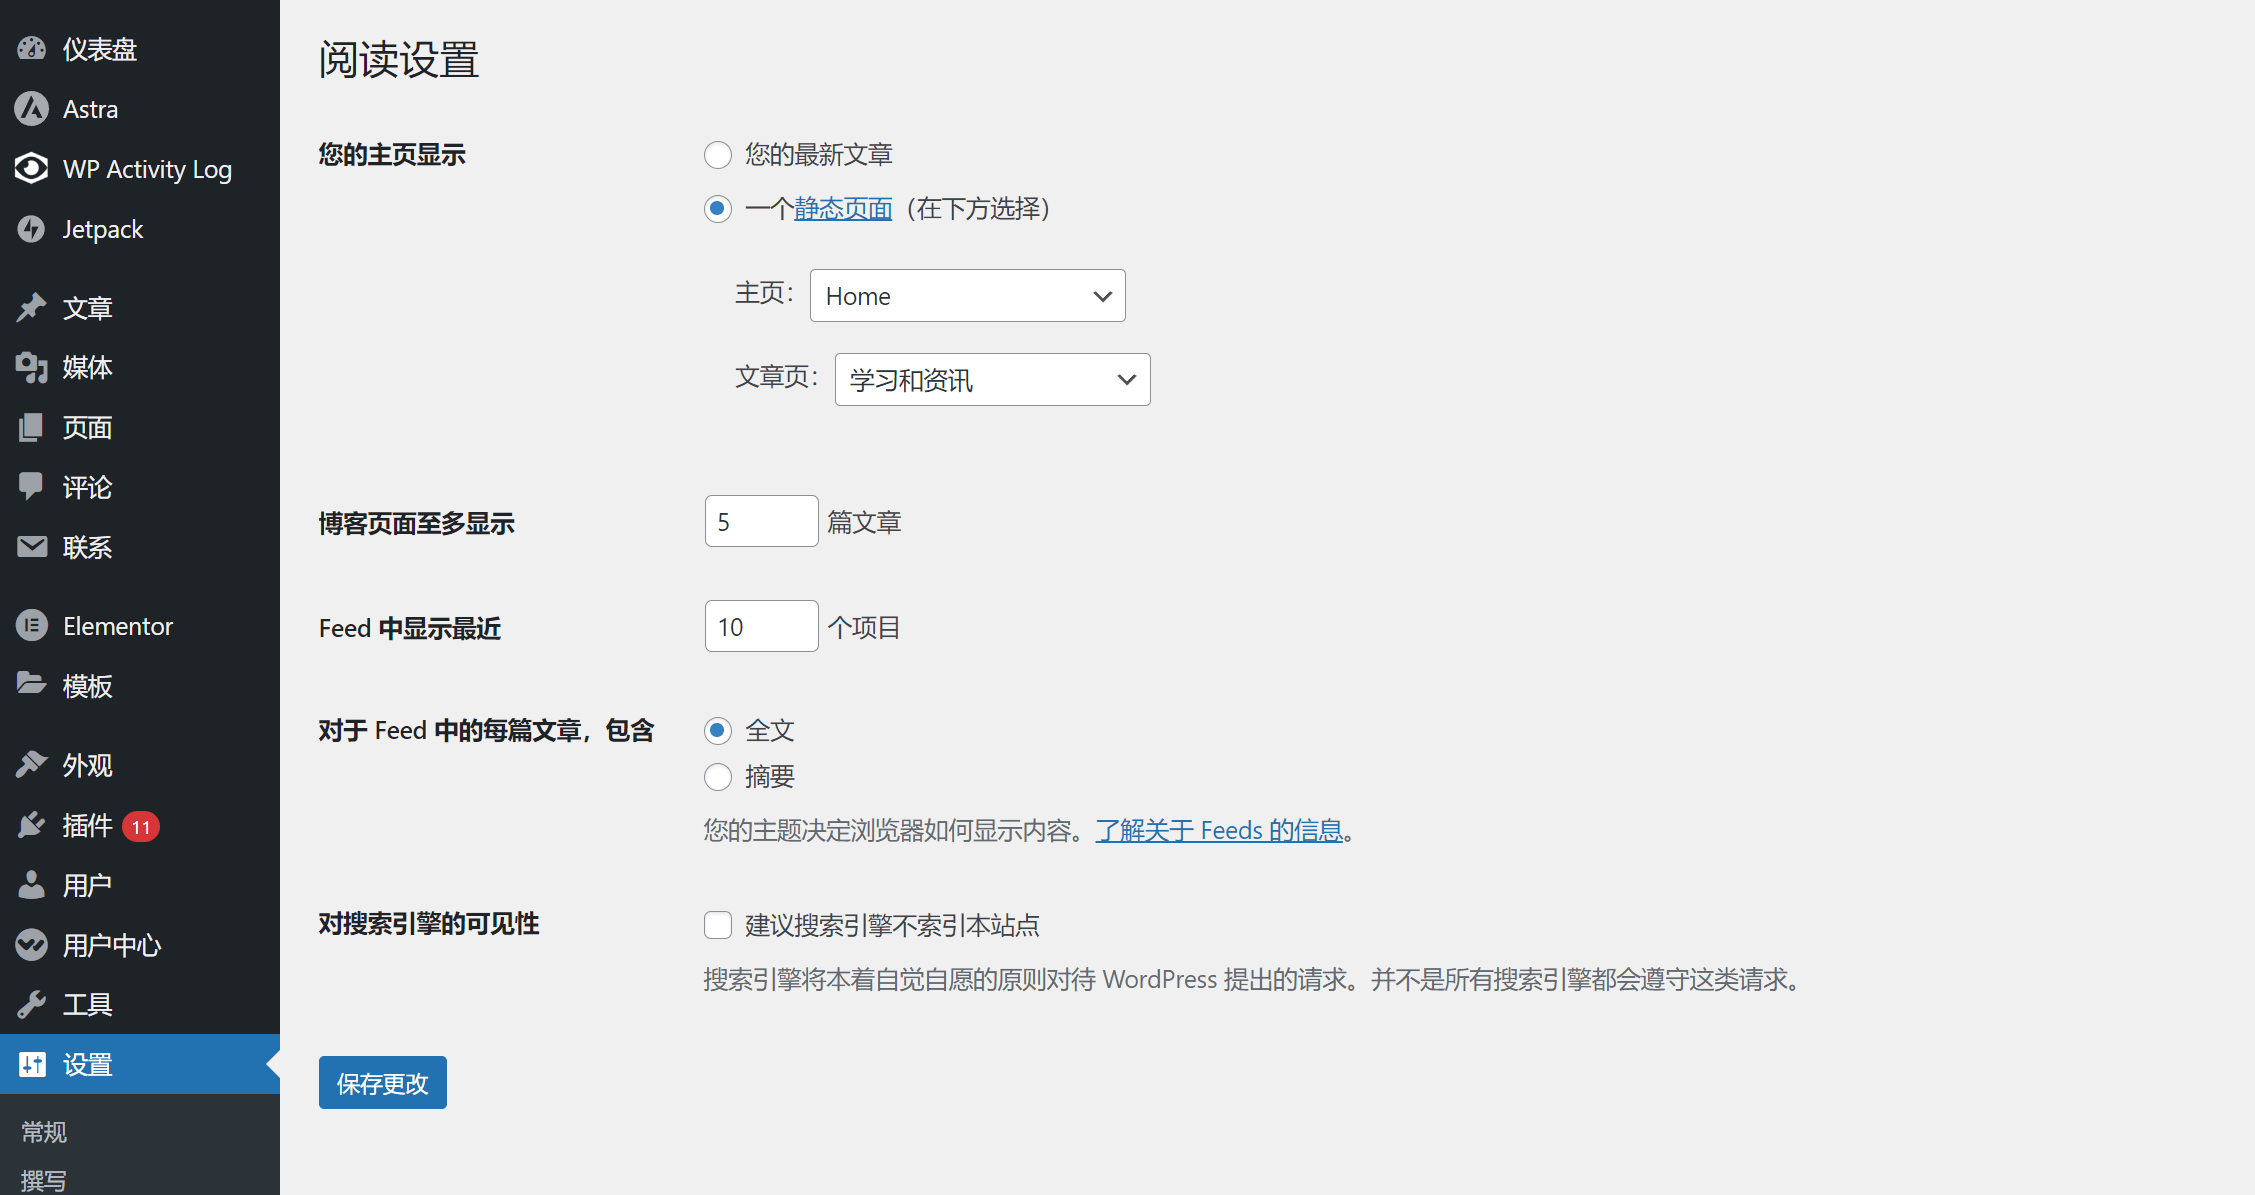Image resolution: width=2255 pixels, height=1195 pixels.
Task: Click the wrench icon beside 工具
Action: [x=32, y=1004]
